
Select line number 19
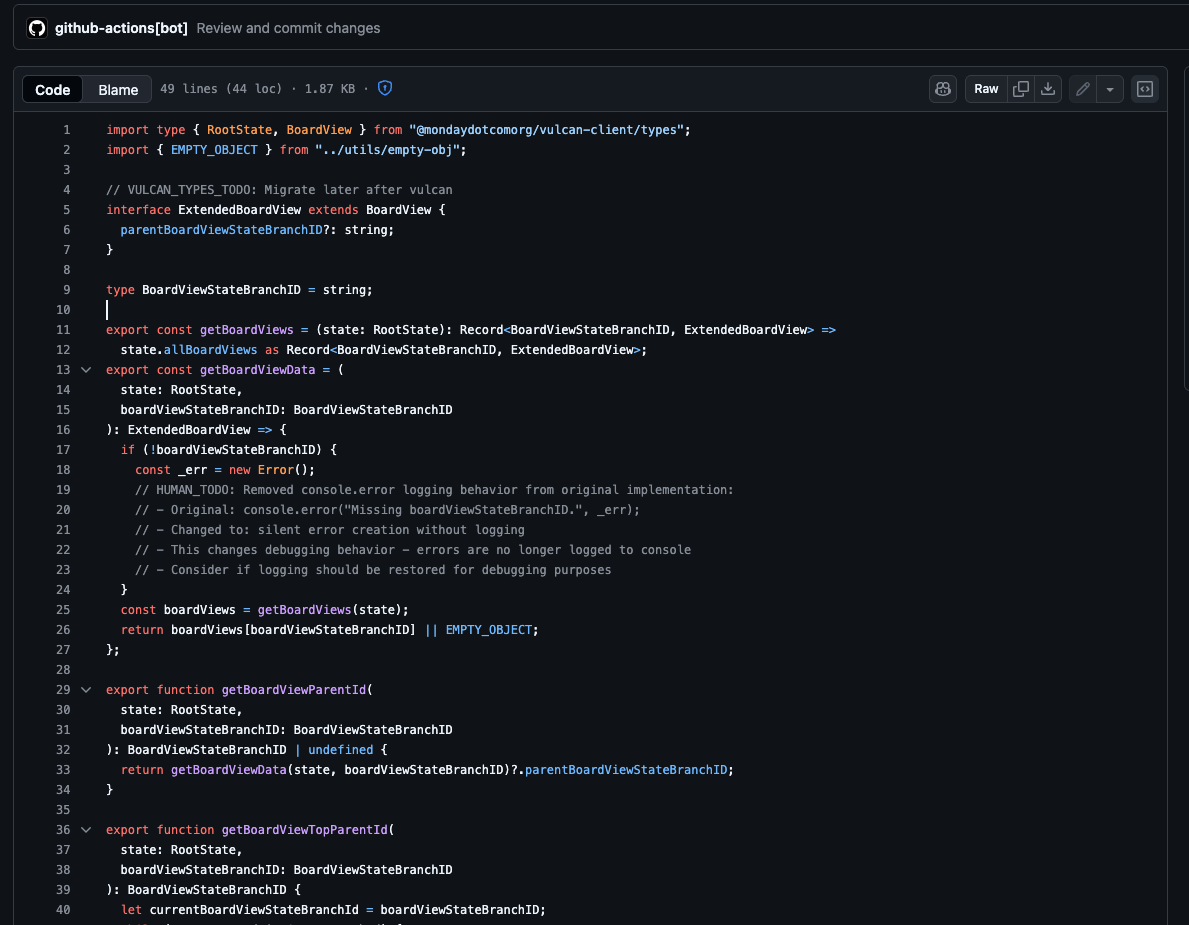tap(63, 490)
